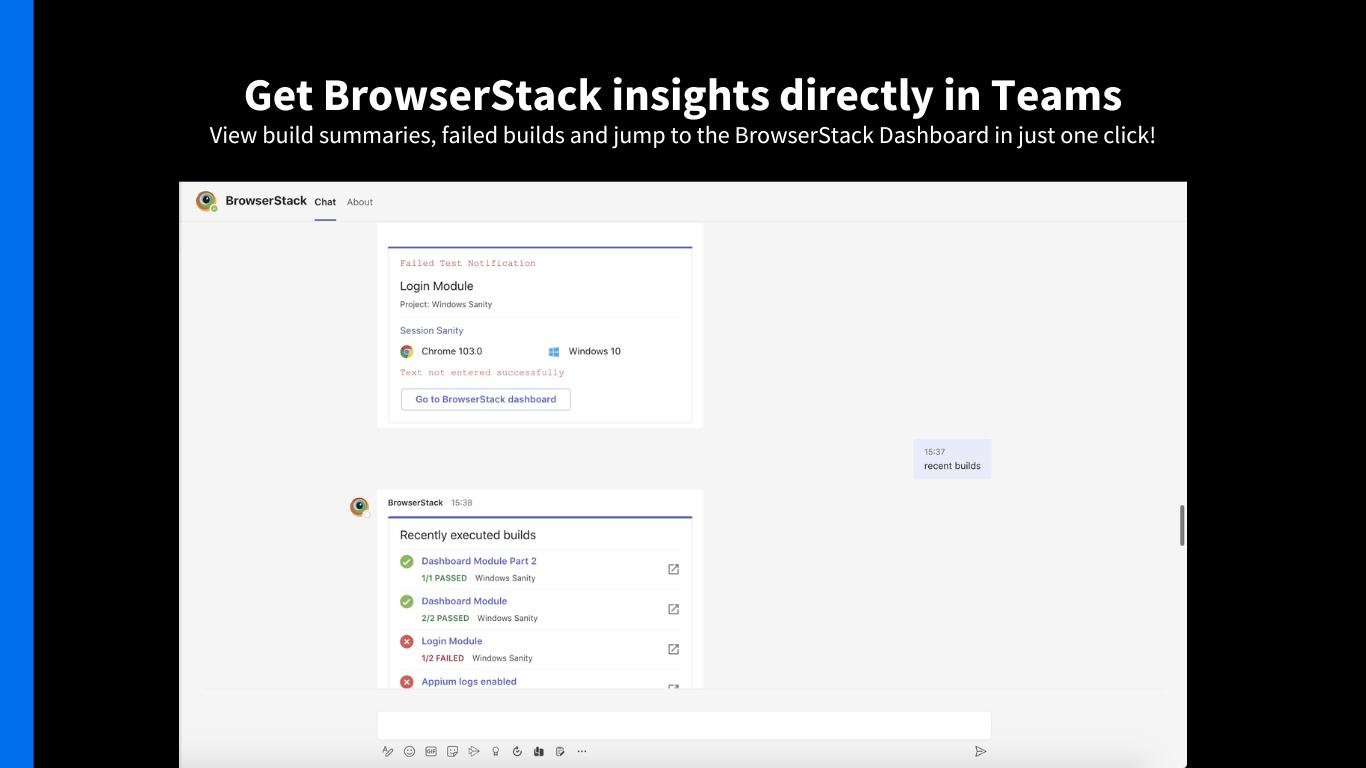Open the Session Sanity link
The image size is (1366, 768).
(x=432, y=330)
